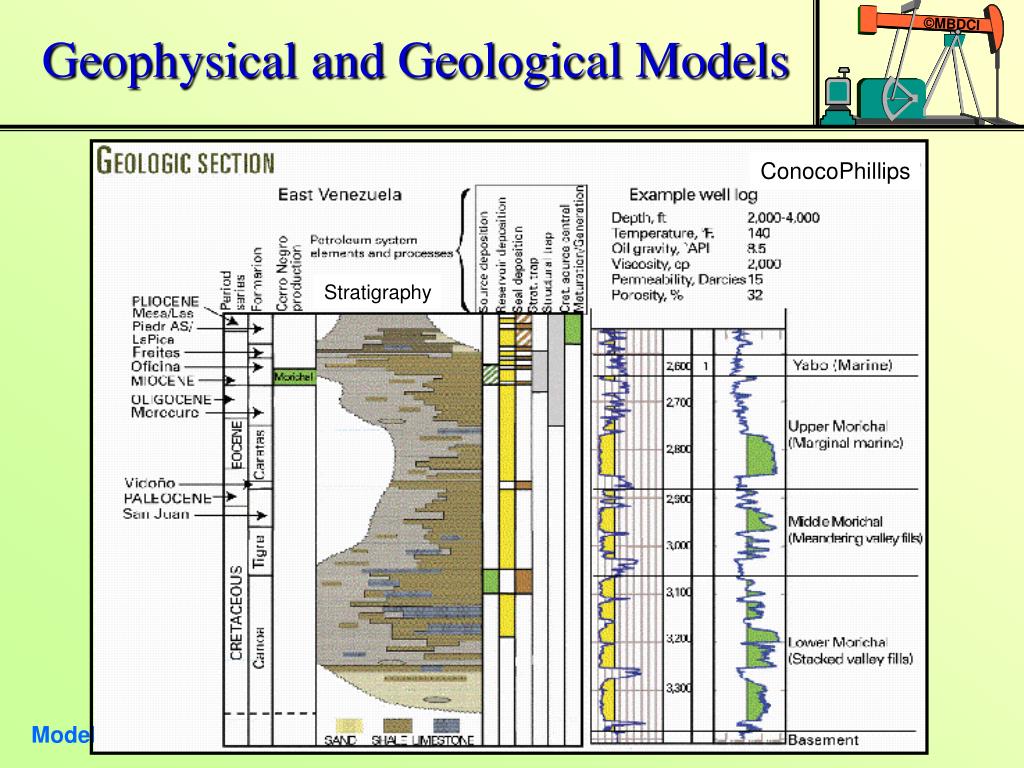Click the 3,300 depth marker
1024x768 pixels.
point(679,688)
